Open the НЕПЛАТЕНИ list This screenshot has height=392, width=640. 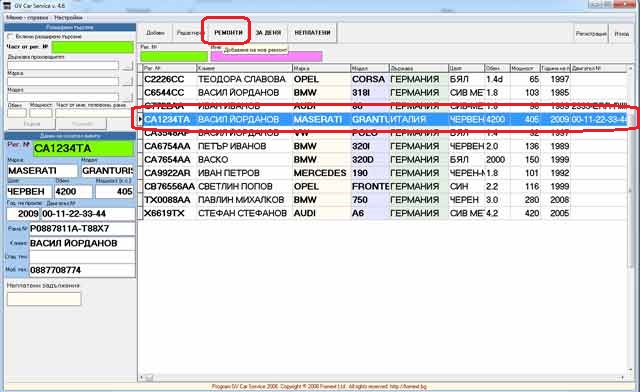[x=312, y=33]
